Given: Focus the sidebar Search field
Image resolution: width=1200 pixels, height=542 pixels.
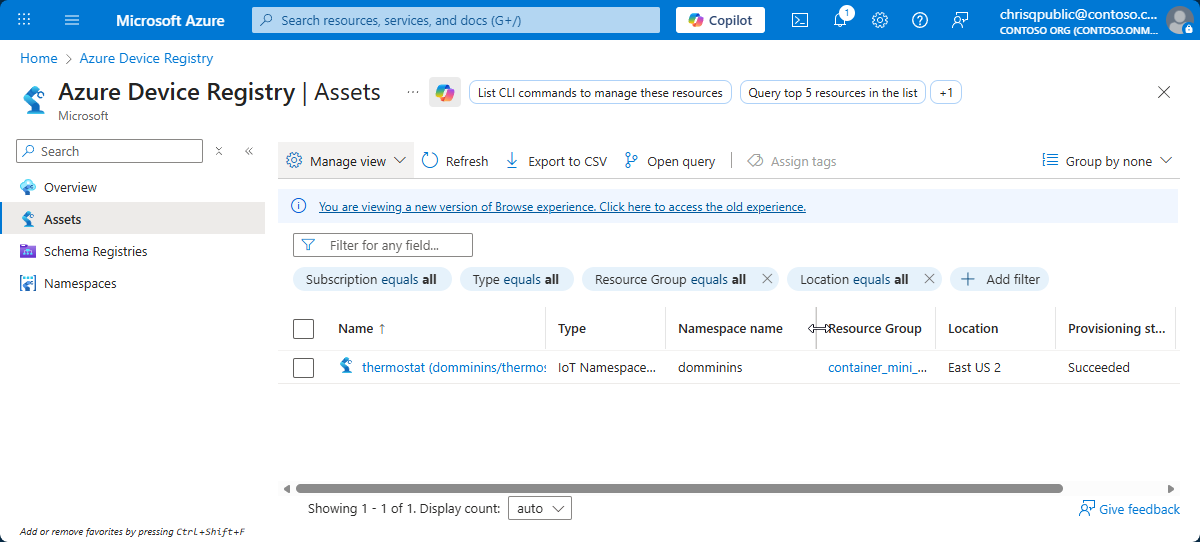Looking at the screenshot, I should click(110, 151).
